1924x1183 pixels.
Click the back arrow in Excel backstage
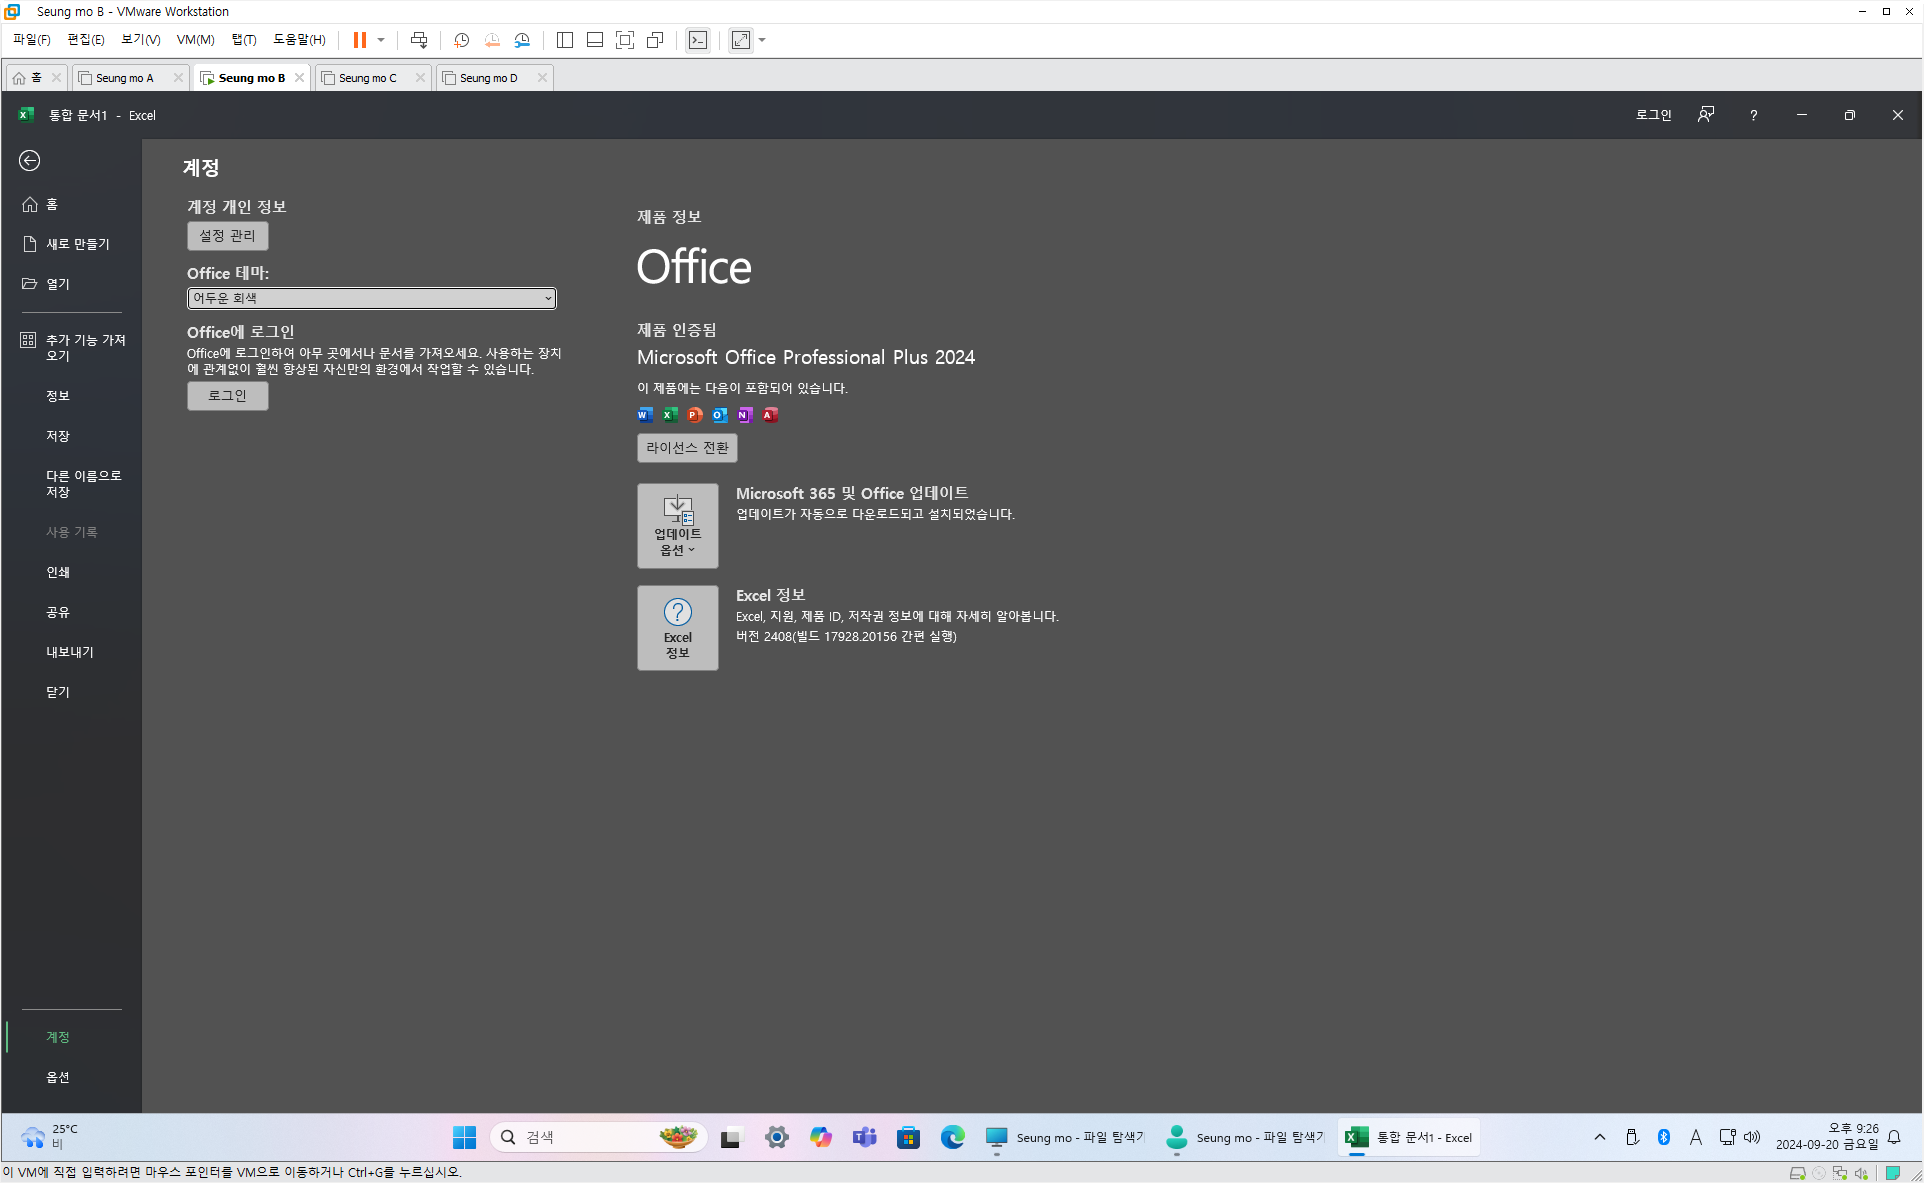pos(30,161)
